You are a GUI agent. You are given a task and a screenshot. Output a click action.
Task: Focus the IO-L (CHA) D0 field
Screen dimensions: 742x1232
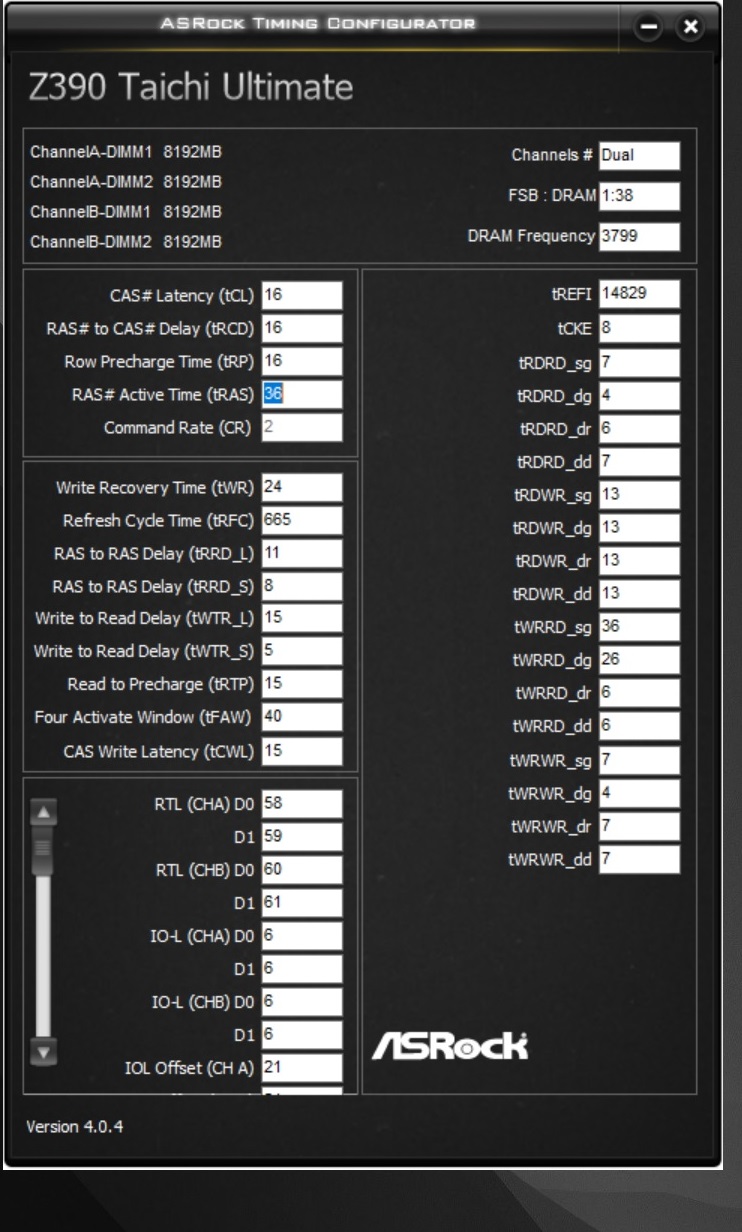click(302, 936)
